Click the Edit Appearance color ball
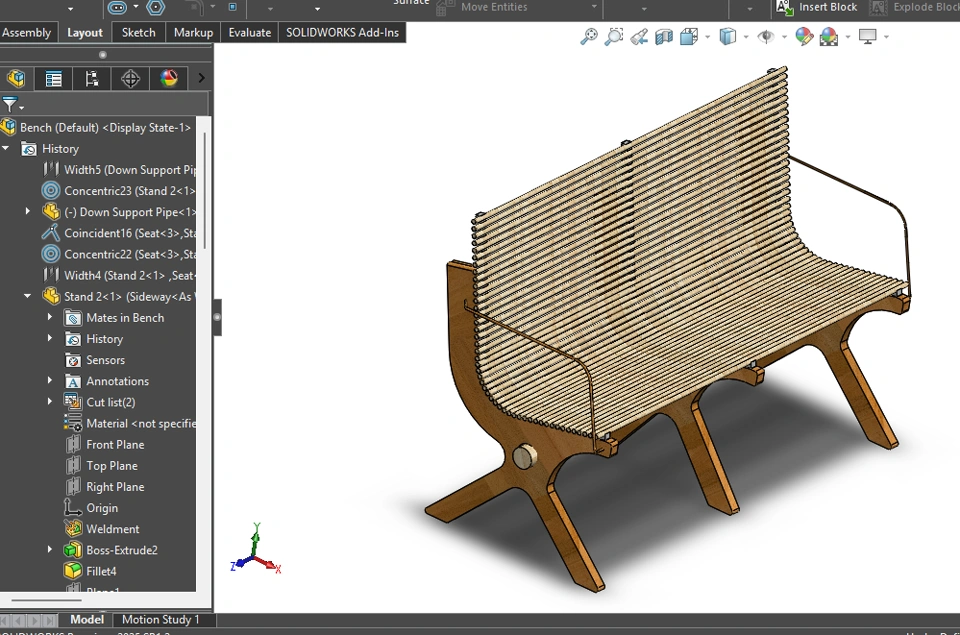 (804, 37)
